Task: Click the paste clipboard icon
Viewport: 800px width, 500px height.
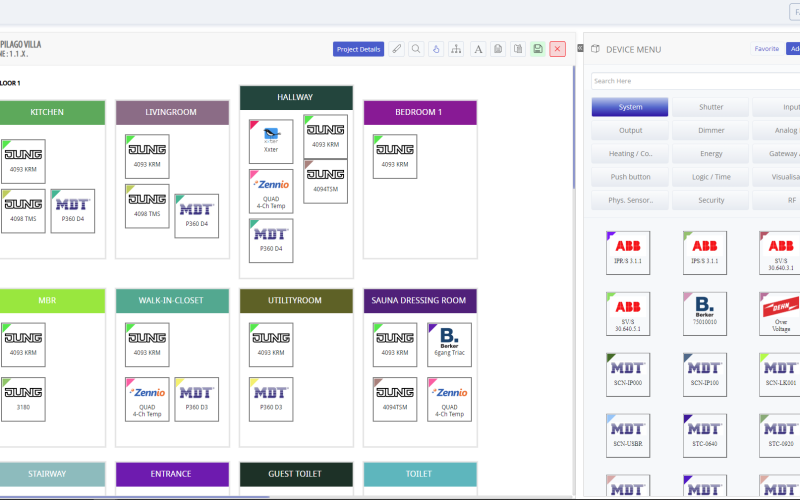Action: coord(518,49)
